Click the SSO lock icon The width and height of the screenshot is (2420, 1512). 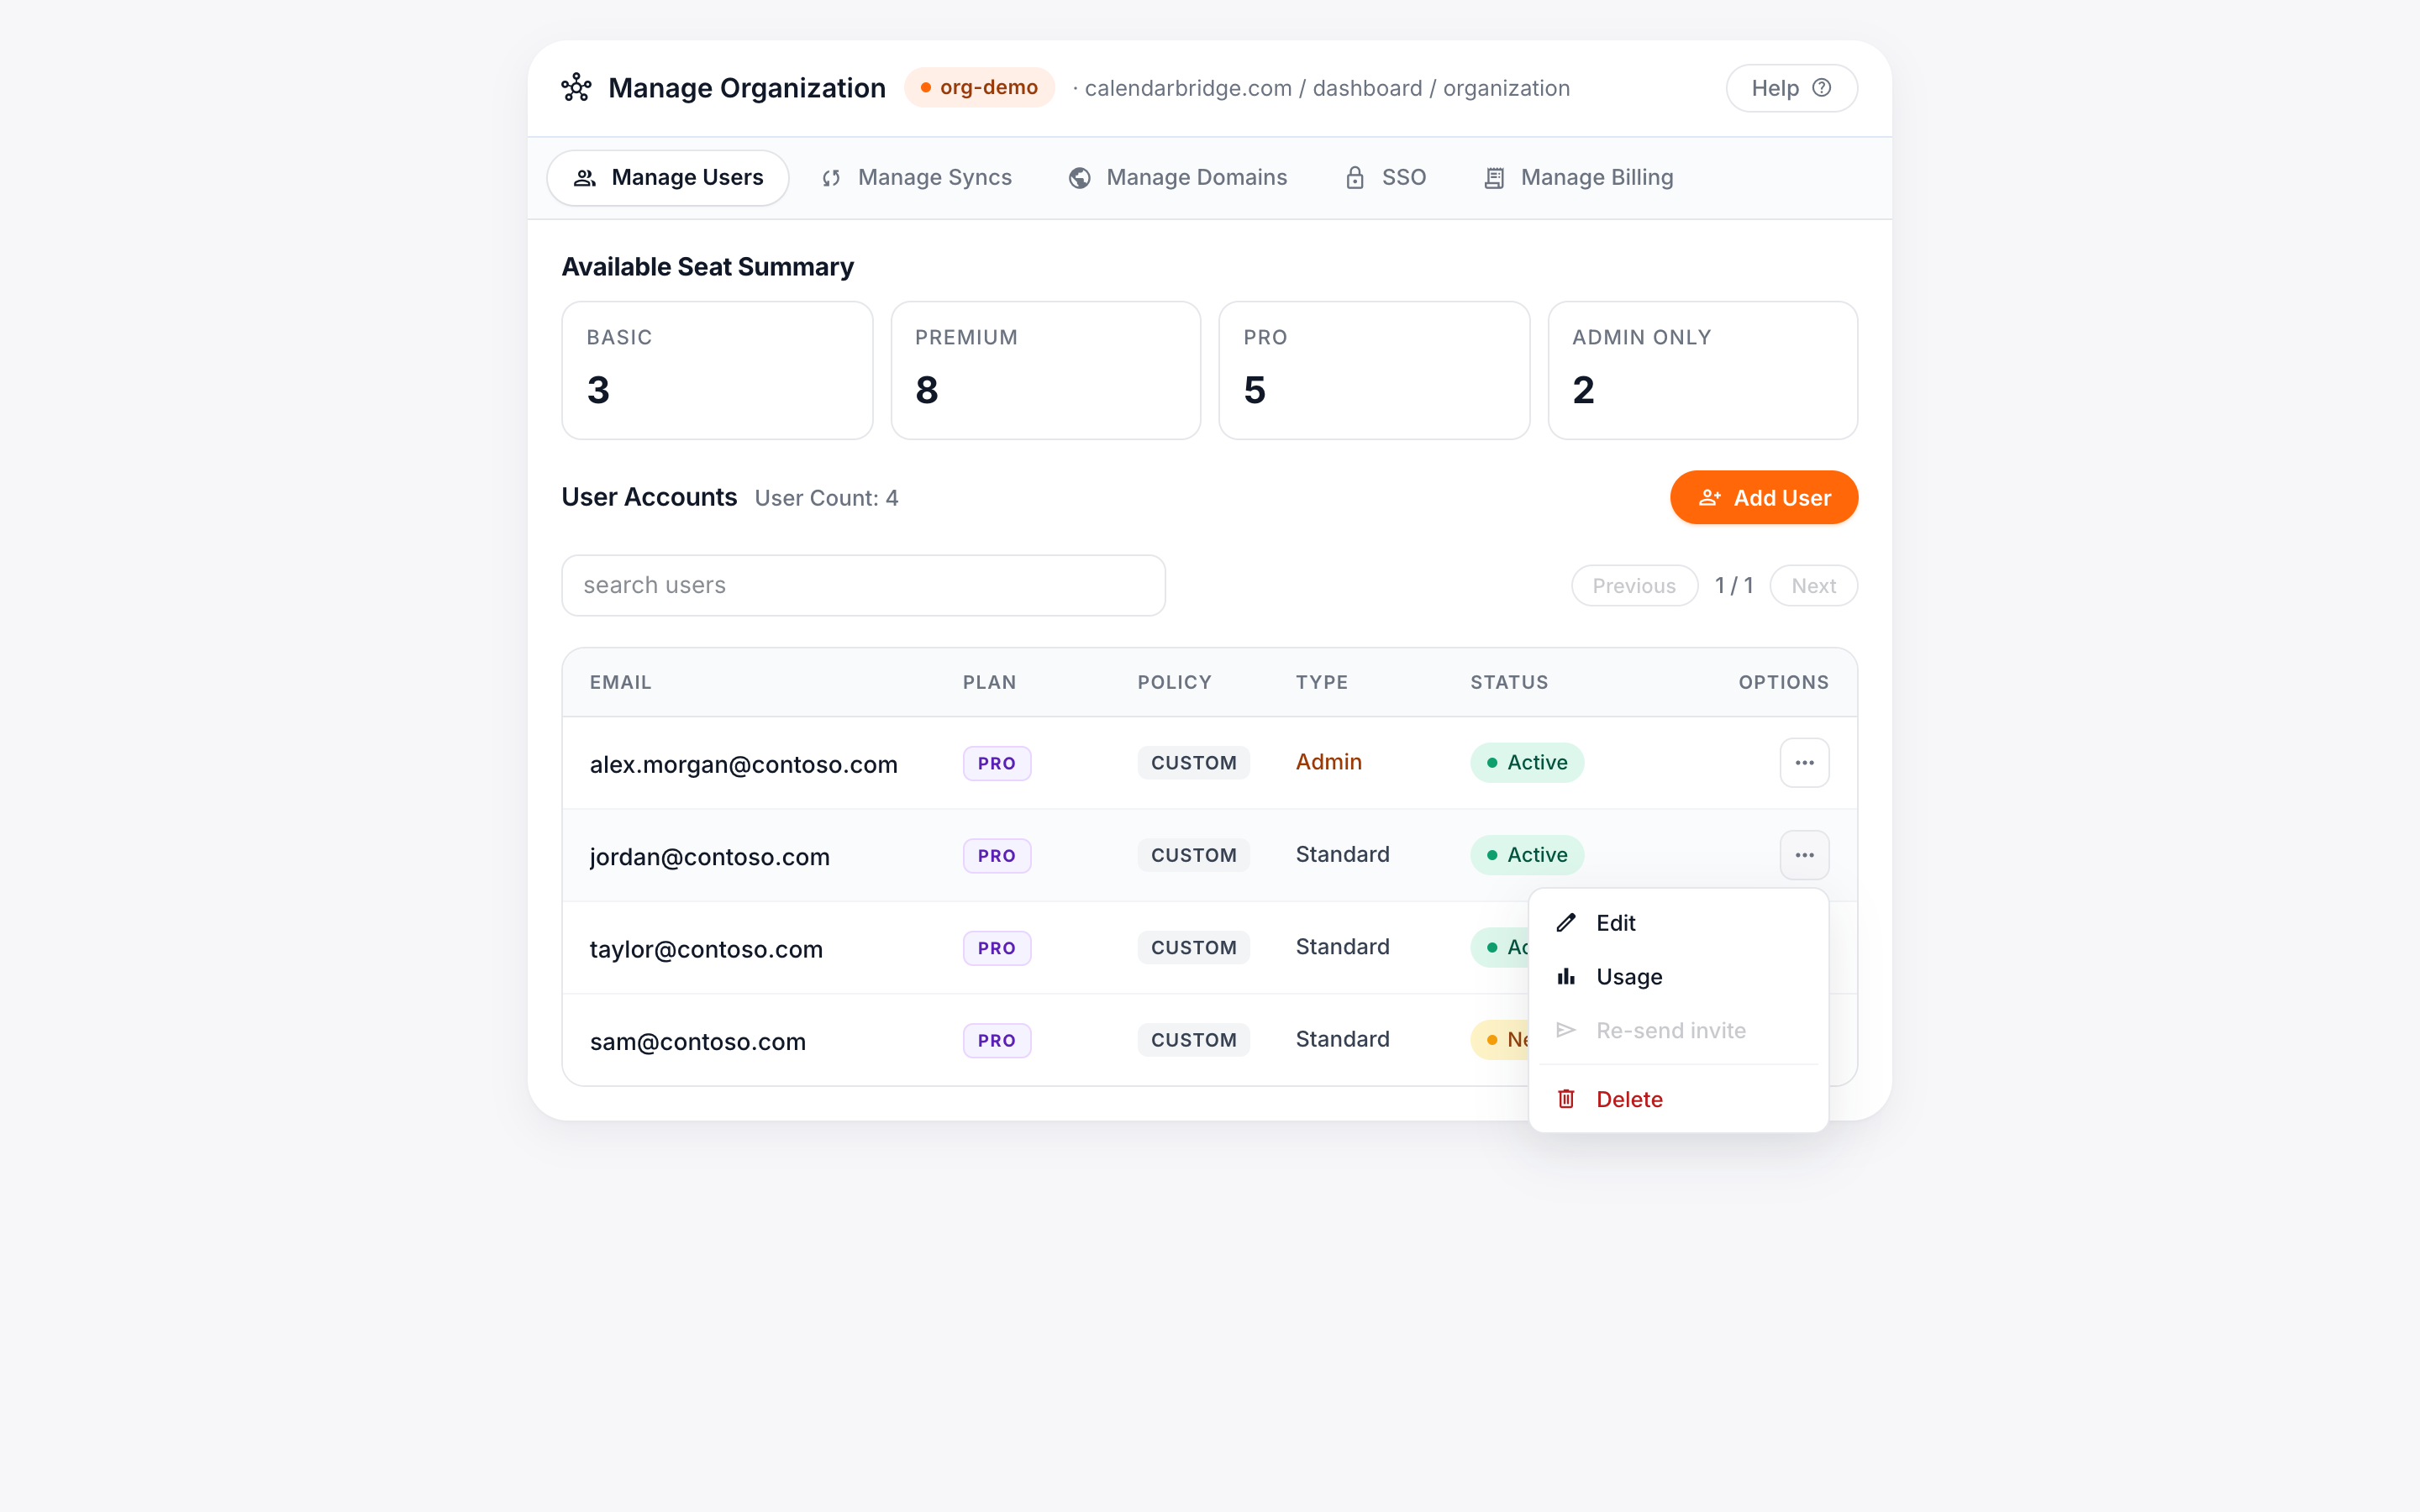tap(1355, 178)
